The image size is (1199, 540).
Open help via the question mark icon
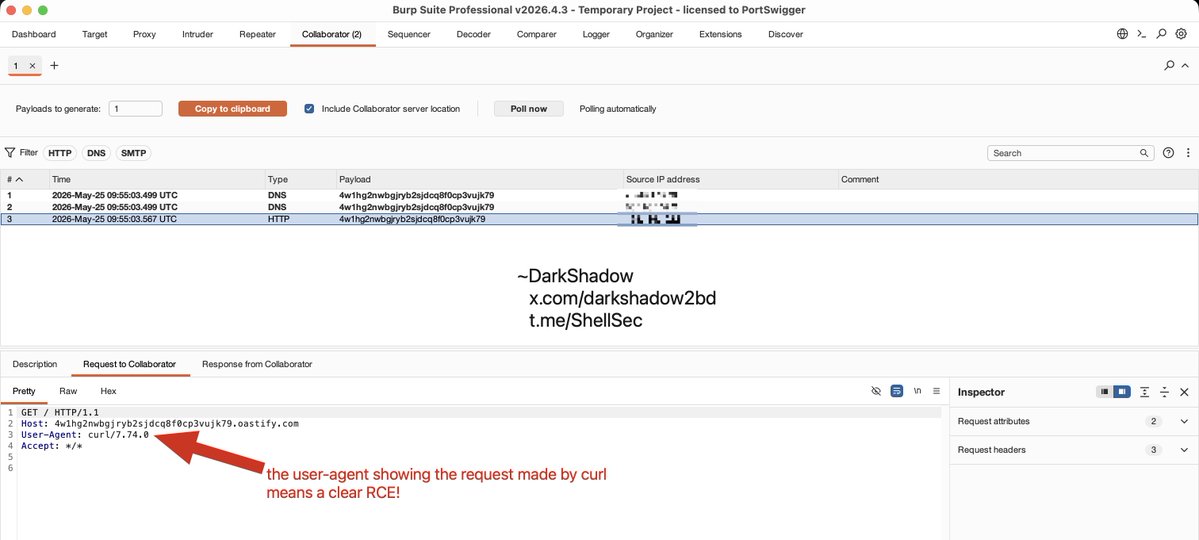1168,153
